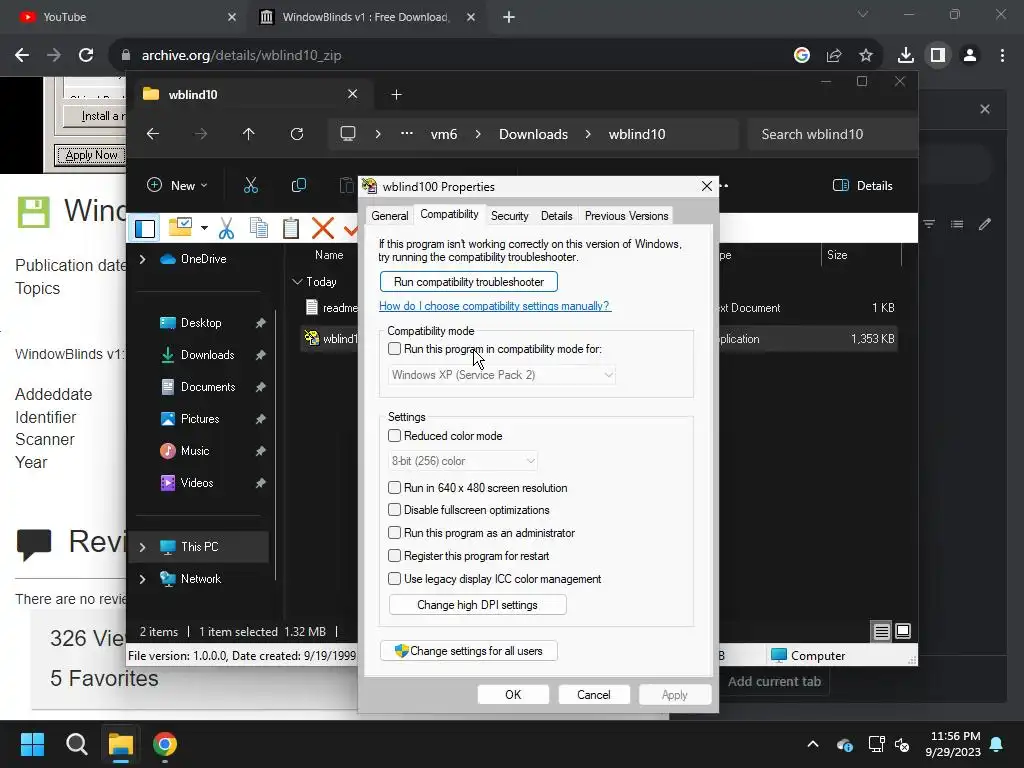Click Run compatibility troubleshooter
This screenshot has width=1024, height=768.
click(469, 281)
